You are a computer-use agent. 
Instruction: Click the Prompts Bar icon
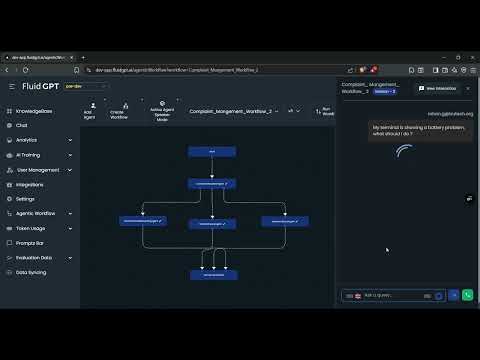pos(9,243)
